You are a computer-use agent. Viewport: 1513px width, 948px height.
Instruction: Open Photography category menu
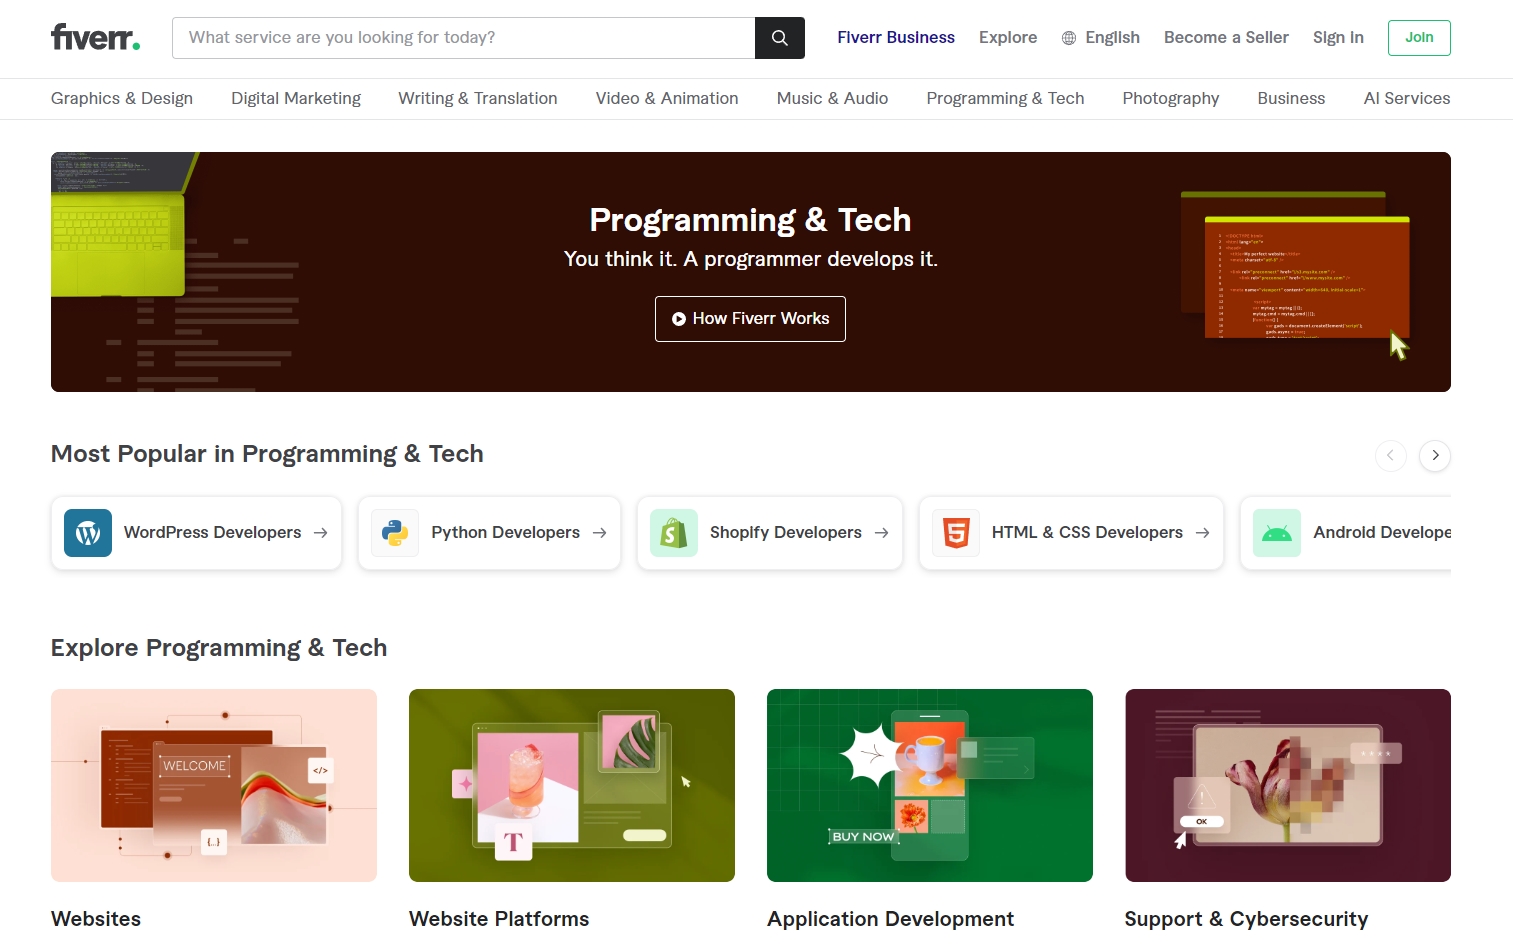(x=1171, y=98)
